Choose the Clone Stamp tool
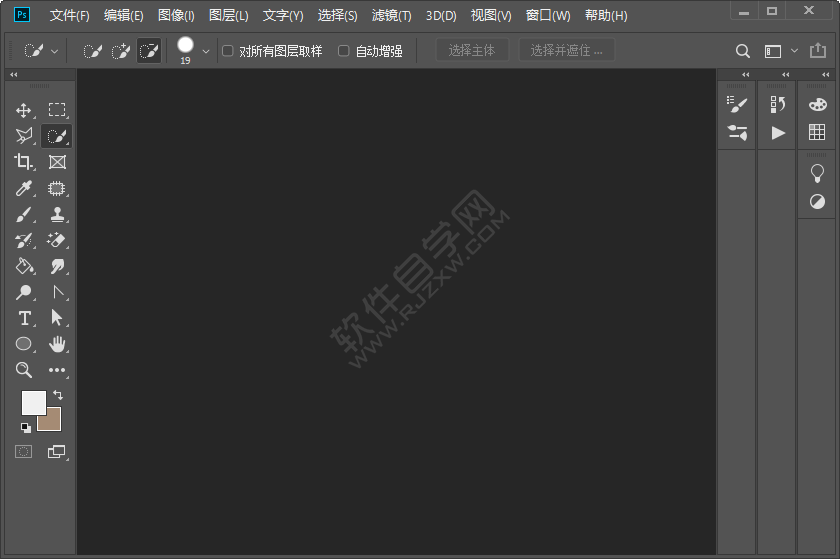The image size is (840, 559). point(57,214)
